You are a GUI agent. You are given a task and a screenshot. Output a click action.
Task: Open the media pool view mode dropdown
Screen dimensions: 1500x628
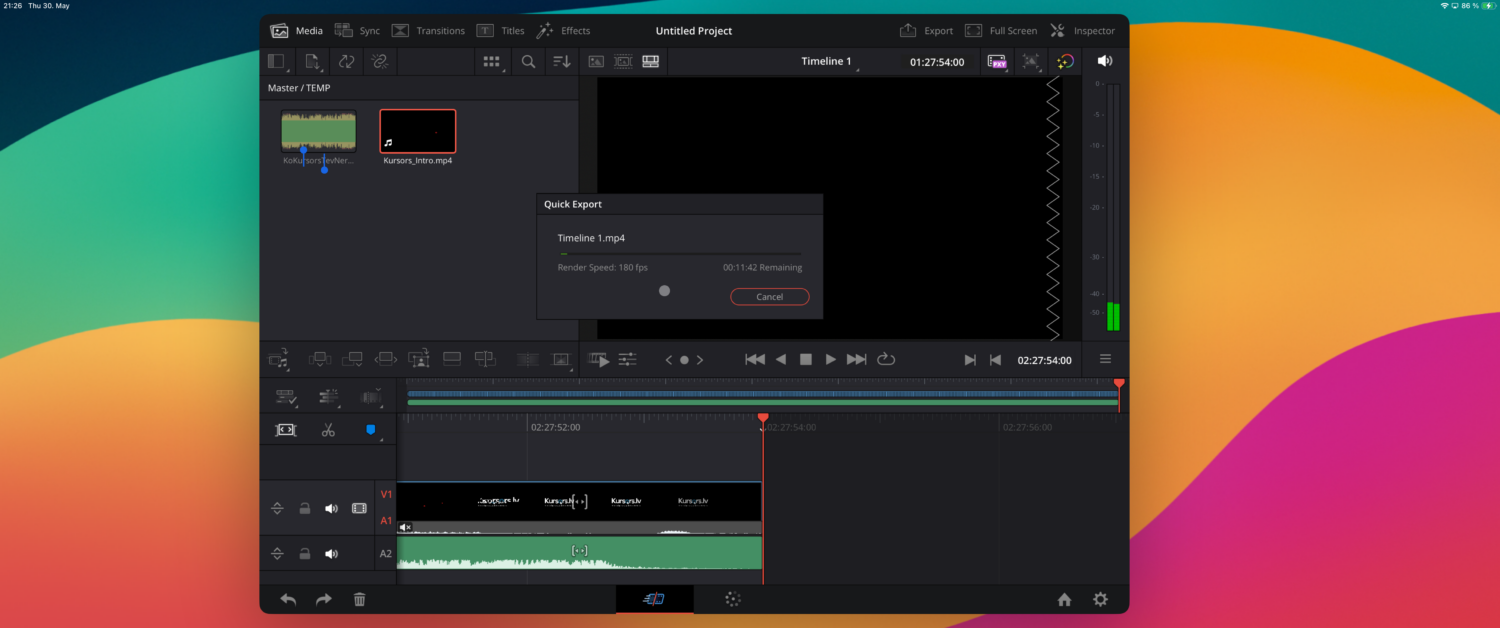pyautogui.click(x=491, y=62)
